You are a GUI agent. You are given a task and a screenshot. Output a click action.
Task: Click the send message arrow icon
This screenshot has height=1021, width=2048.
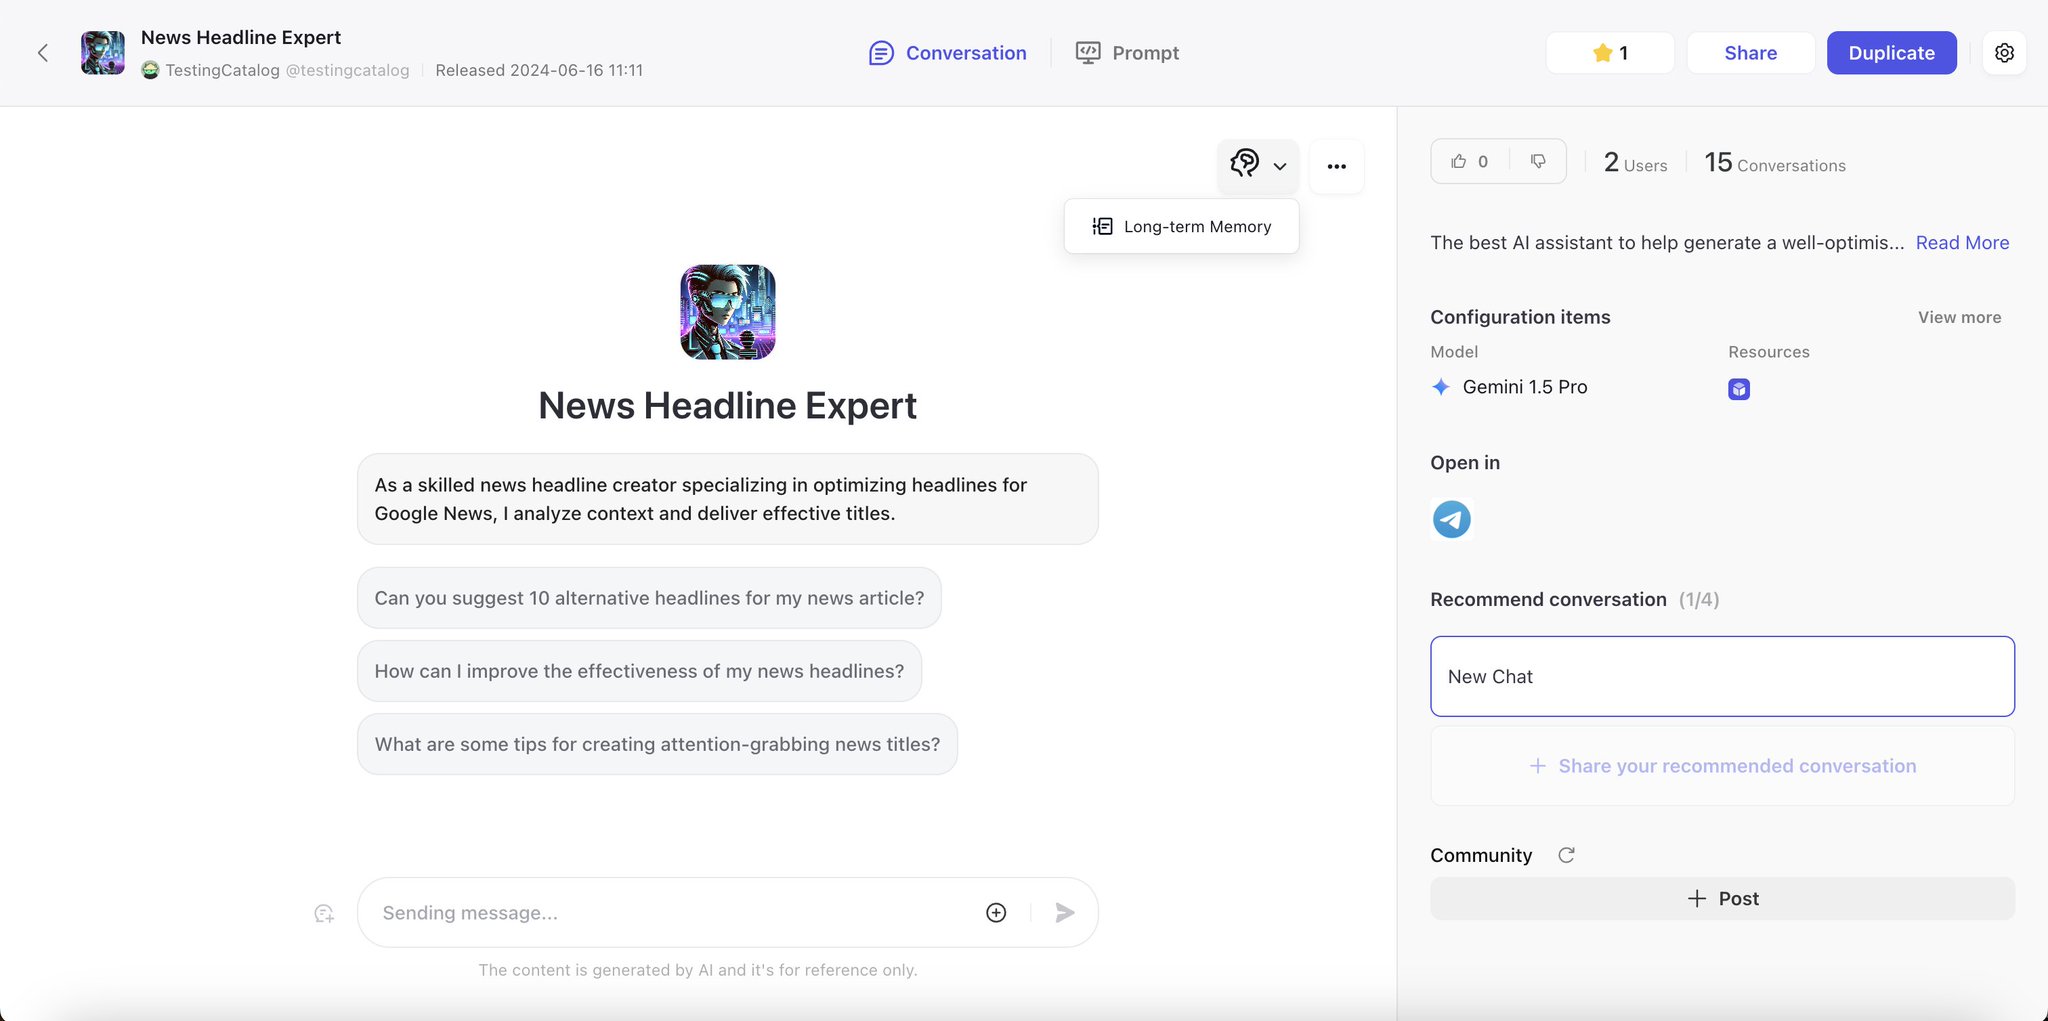[x=1065, y=912]
